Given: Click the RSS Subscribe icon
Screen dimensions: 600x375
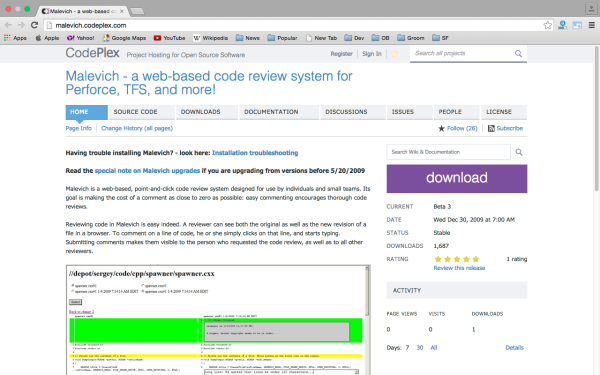Looking at the screenshot, I should click(491, 129).
